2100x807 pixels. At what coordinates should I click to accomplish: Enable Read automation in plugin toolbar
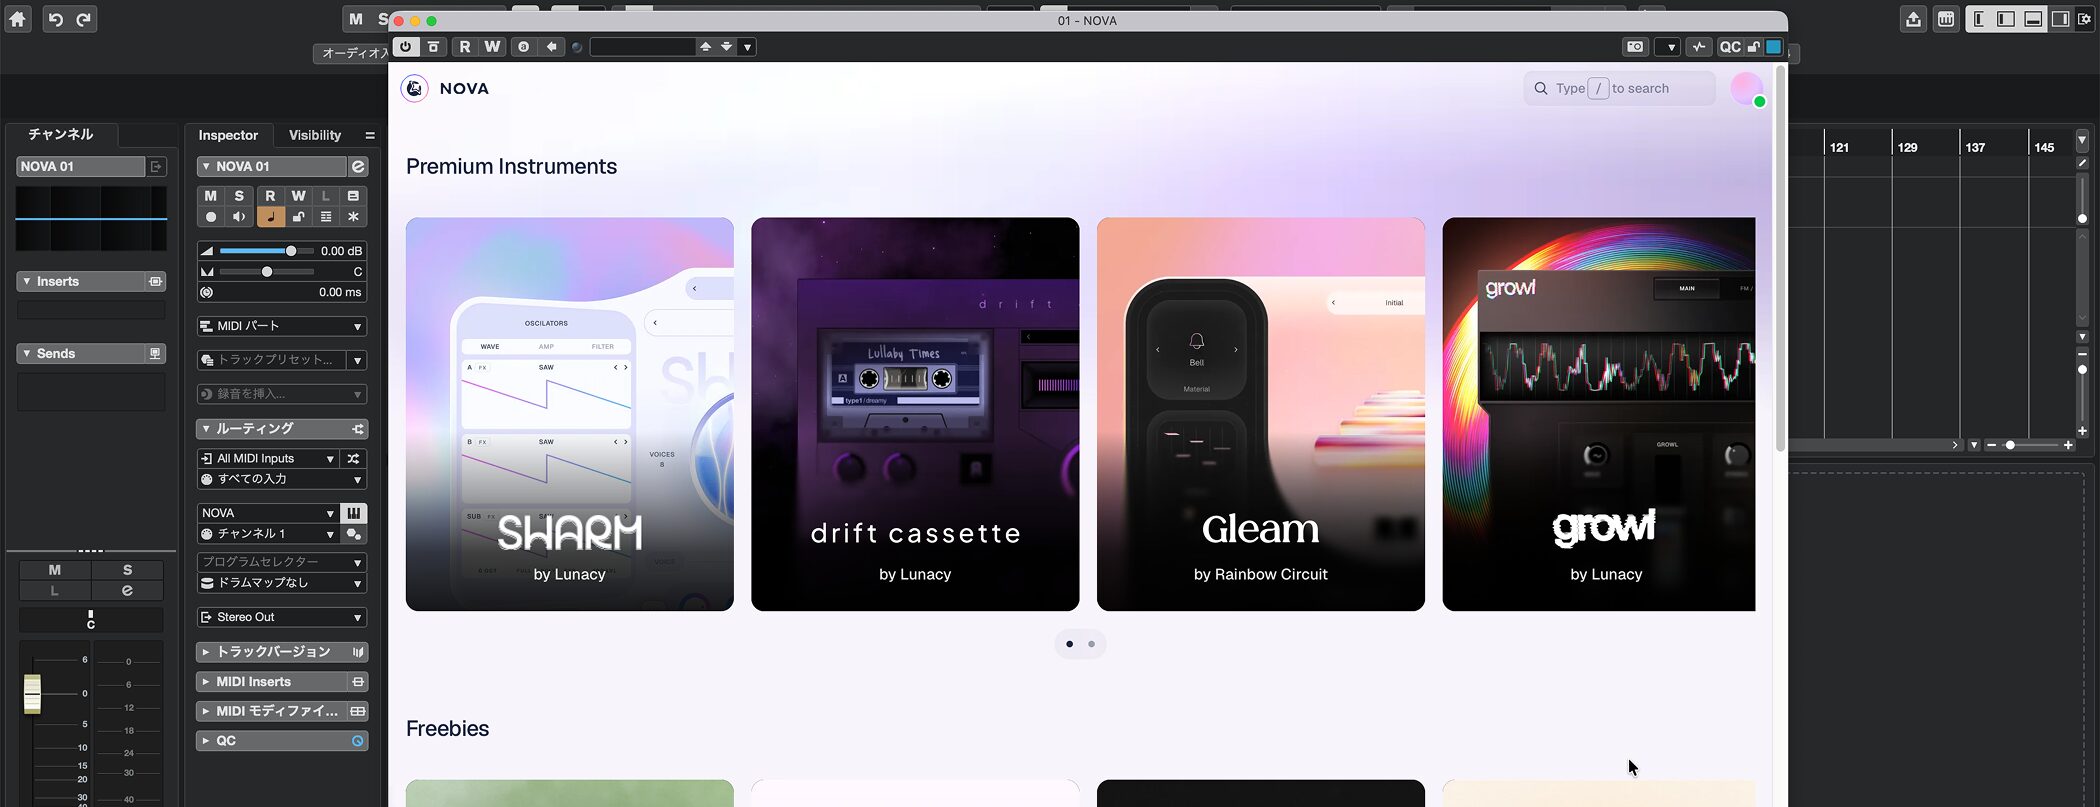coord(465,47)
